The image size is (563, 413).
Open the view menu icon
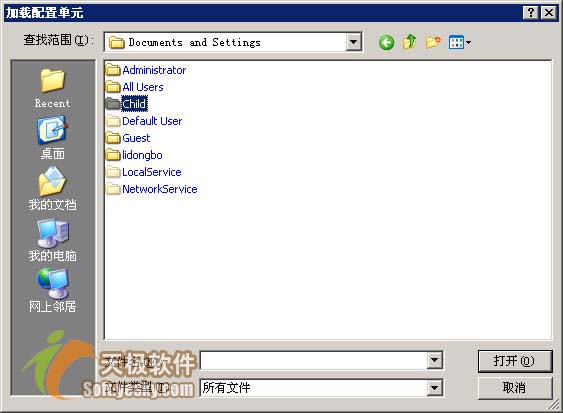coord(460,42)
